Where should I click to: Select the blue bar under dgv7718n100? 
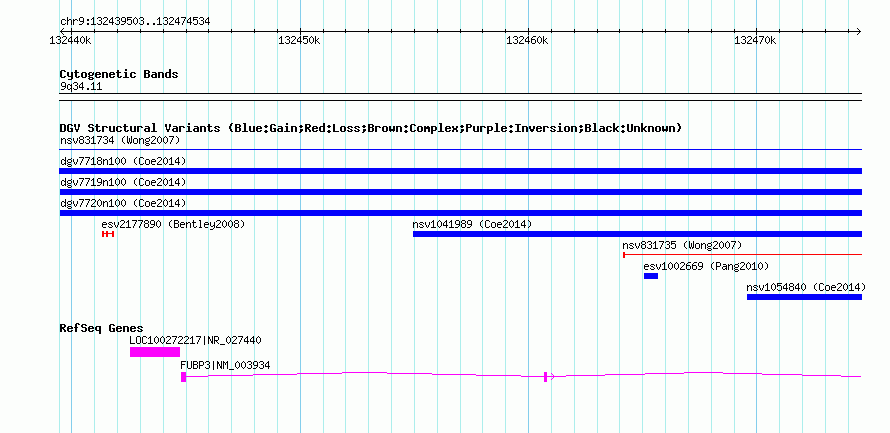pos(460,171)
